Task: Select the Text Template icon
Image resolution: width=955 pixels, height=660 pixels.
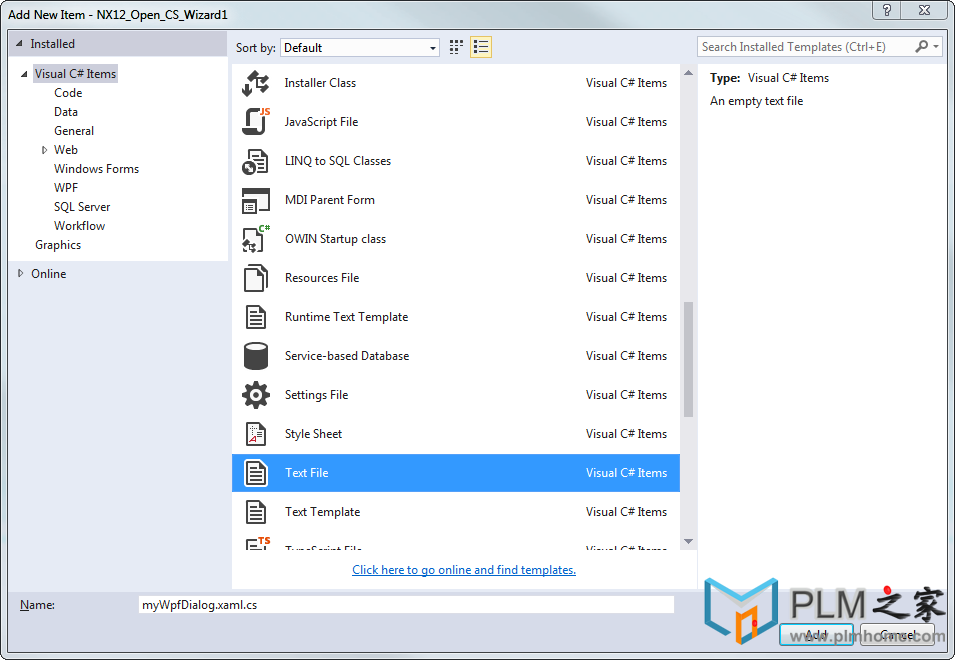Action: tap(256, 512)
